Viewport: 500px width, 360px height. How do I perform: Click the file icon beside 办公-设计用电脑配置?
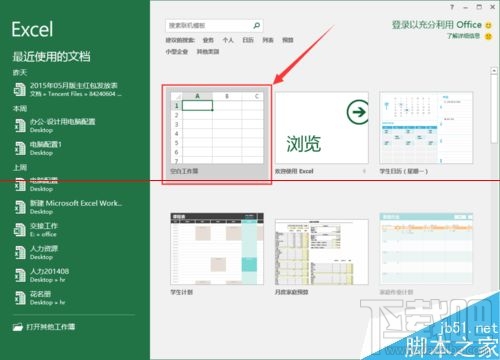(x=20, y=126)
